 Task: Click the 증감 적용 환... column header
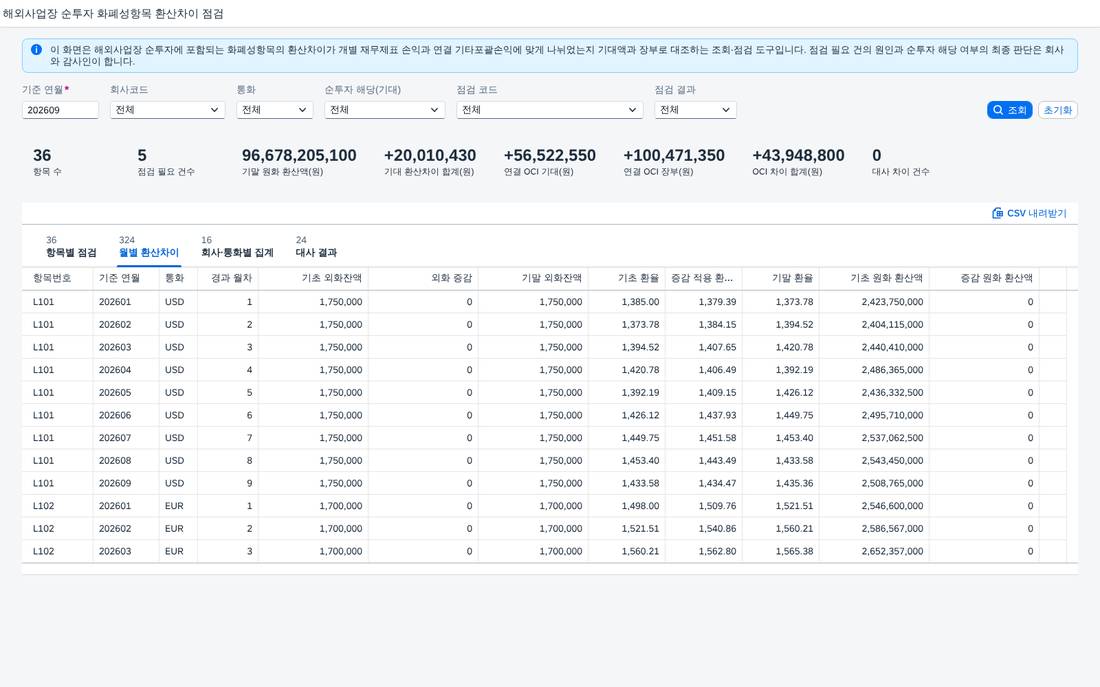click(x=702, y=279)
